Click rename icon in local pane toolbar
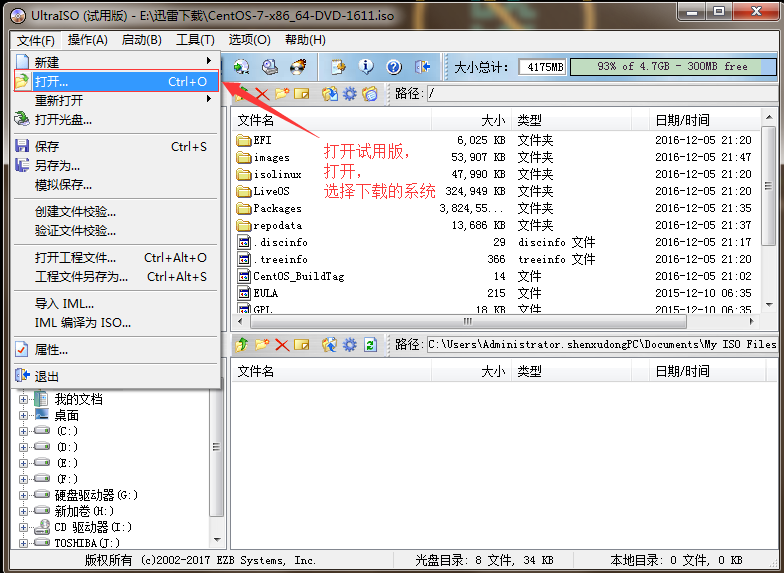 [x=302, y=344]
